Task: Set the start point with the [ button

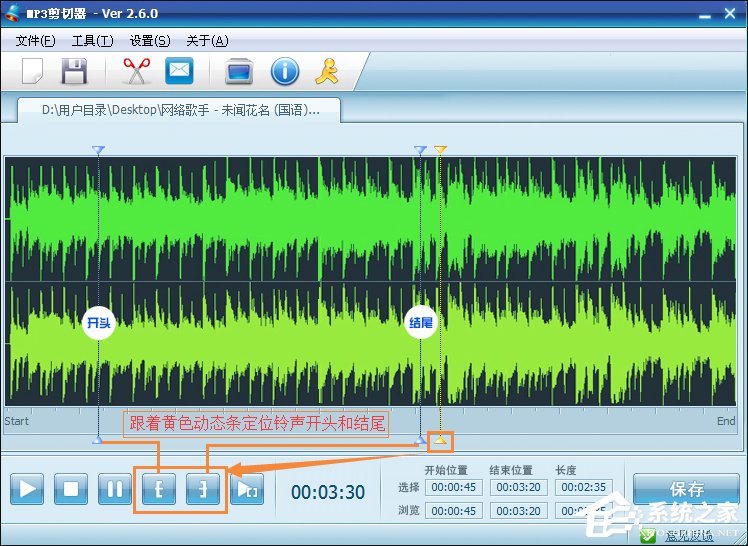Action: (x=159, y=490)
